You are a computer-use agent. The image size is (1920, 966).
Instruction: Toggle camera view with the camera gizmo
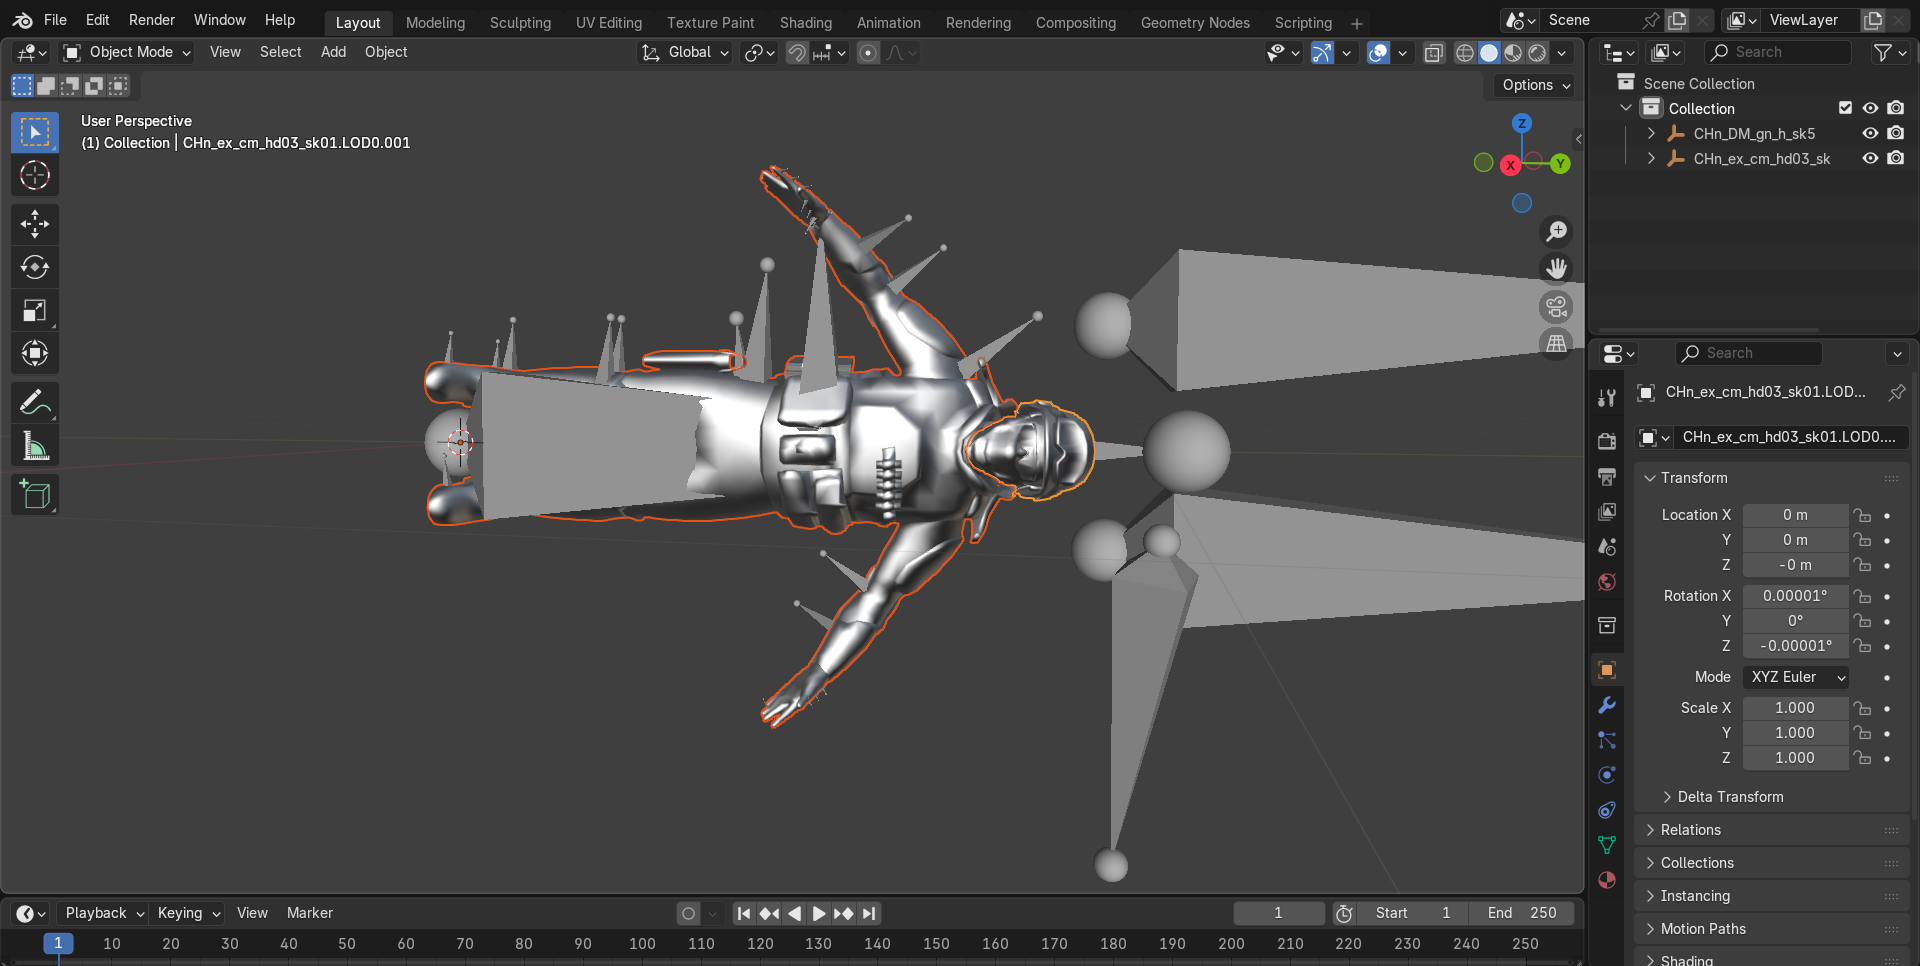[x=1557, y=307]
